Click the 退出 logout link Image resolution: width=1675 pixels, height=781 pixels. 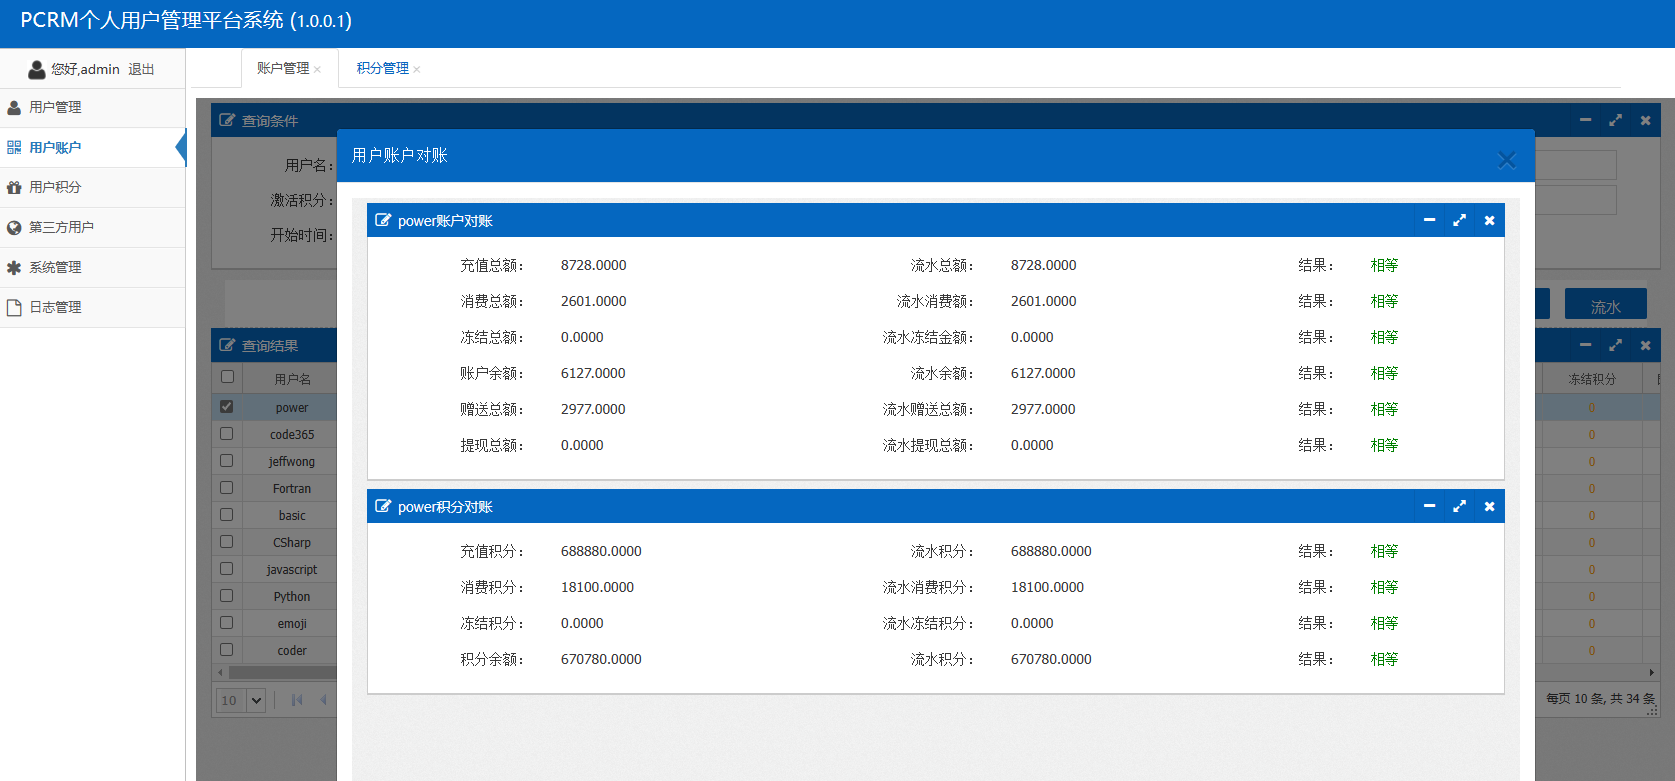tap(141, 69)
